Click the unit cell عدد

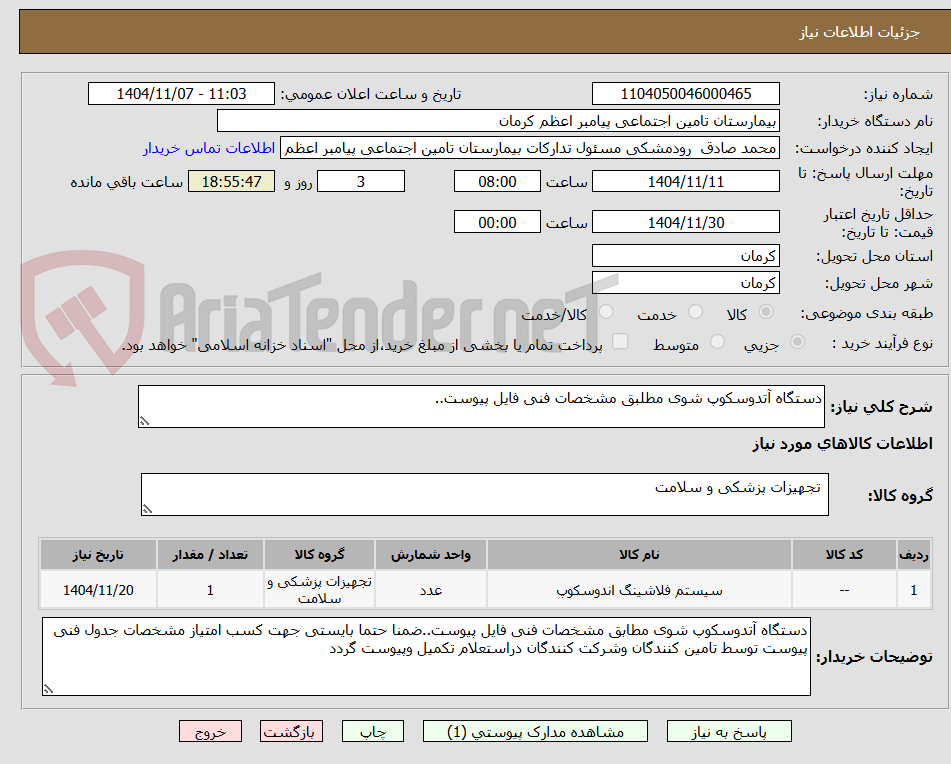(431, 590)
